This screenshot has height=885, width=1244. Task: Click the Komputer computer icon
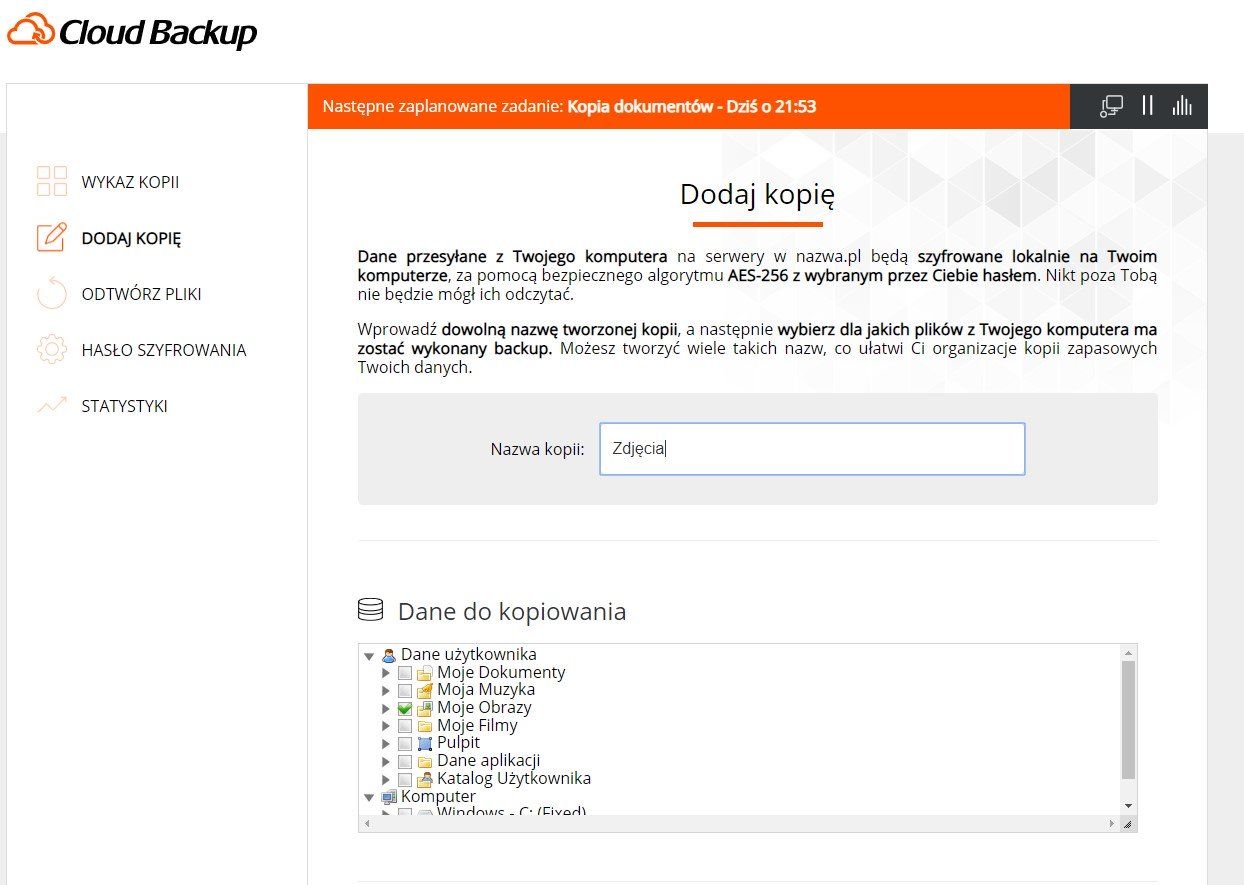point(389,797)
